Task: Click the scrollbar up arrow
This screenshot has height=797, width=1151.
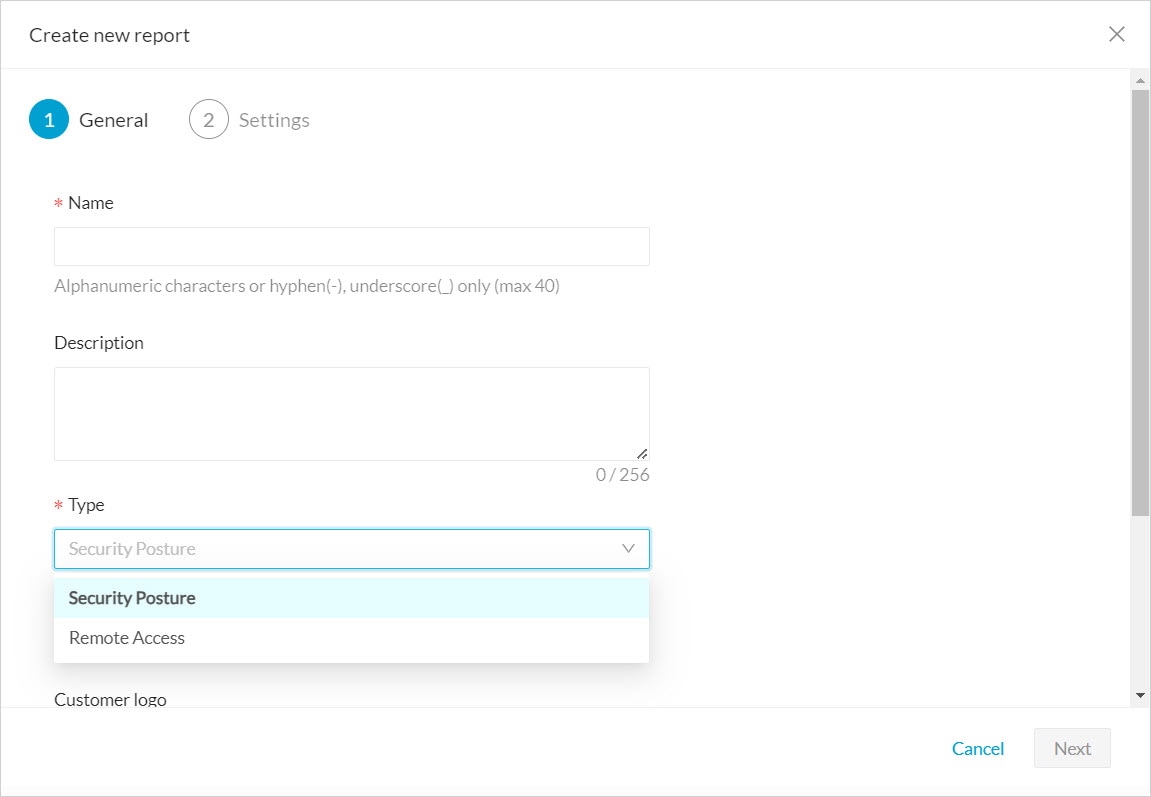Action: (x=1140, y=78)
